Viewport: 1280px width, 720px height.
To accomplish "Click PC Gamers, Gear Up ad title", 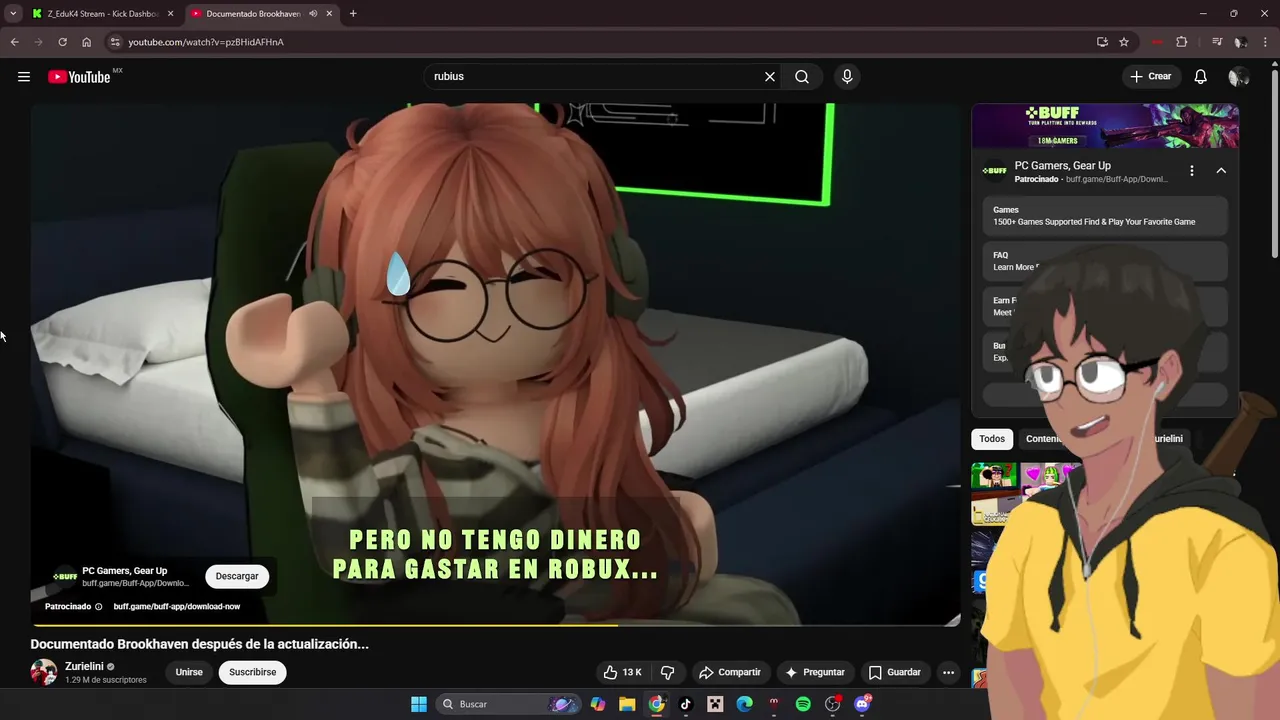I will [x=1062, y=166].
